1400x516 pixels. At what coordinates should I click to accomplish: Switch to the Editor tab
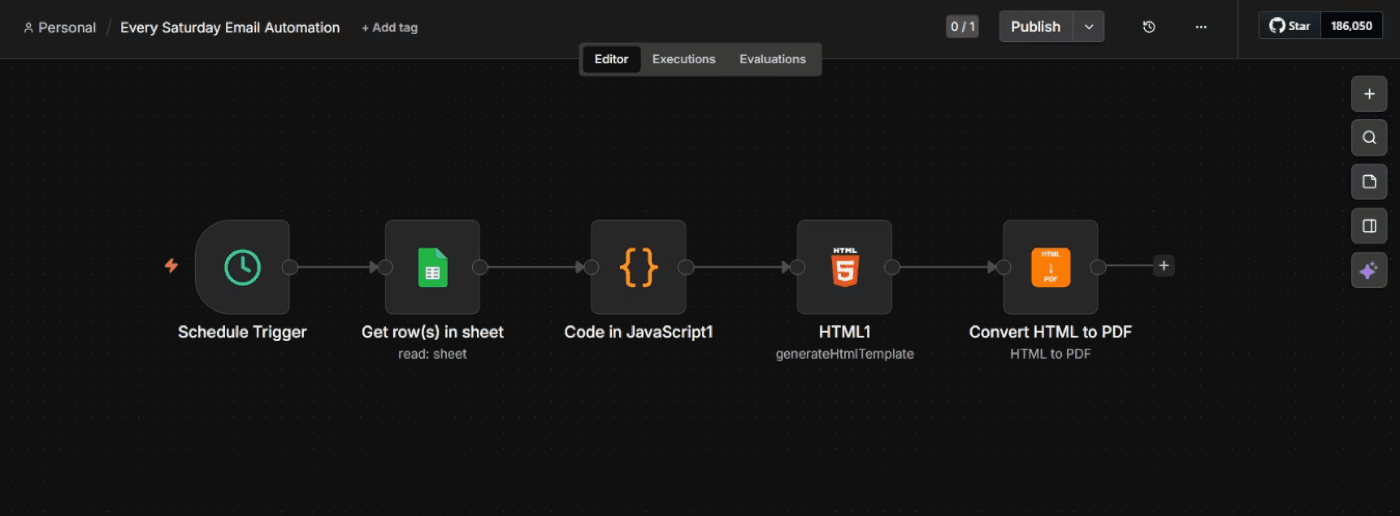point(611,59)
